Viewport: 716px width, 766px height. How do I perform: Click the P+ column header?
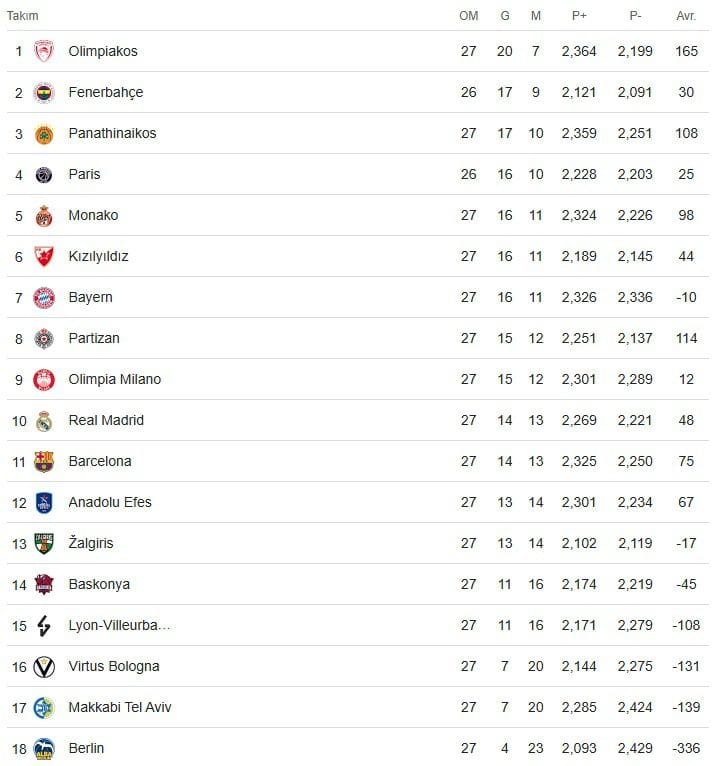579,16
